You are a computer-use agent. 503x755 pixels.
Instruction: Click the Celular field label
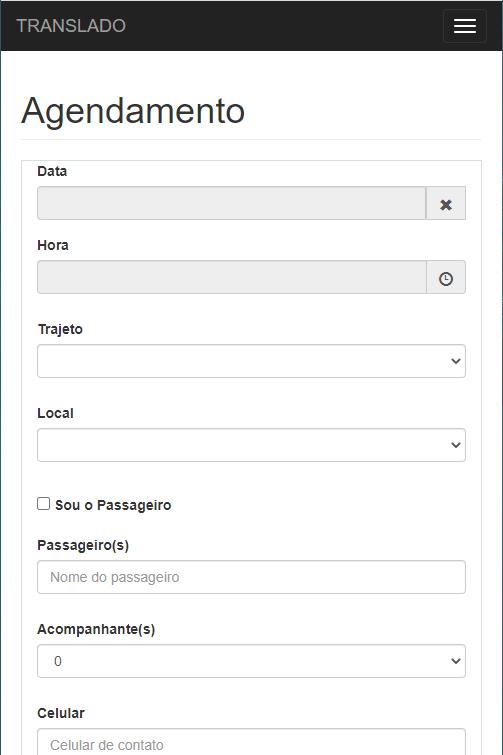[x=61, y=713]
